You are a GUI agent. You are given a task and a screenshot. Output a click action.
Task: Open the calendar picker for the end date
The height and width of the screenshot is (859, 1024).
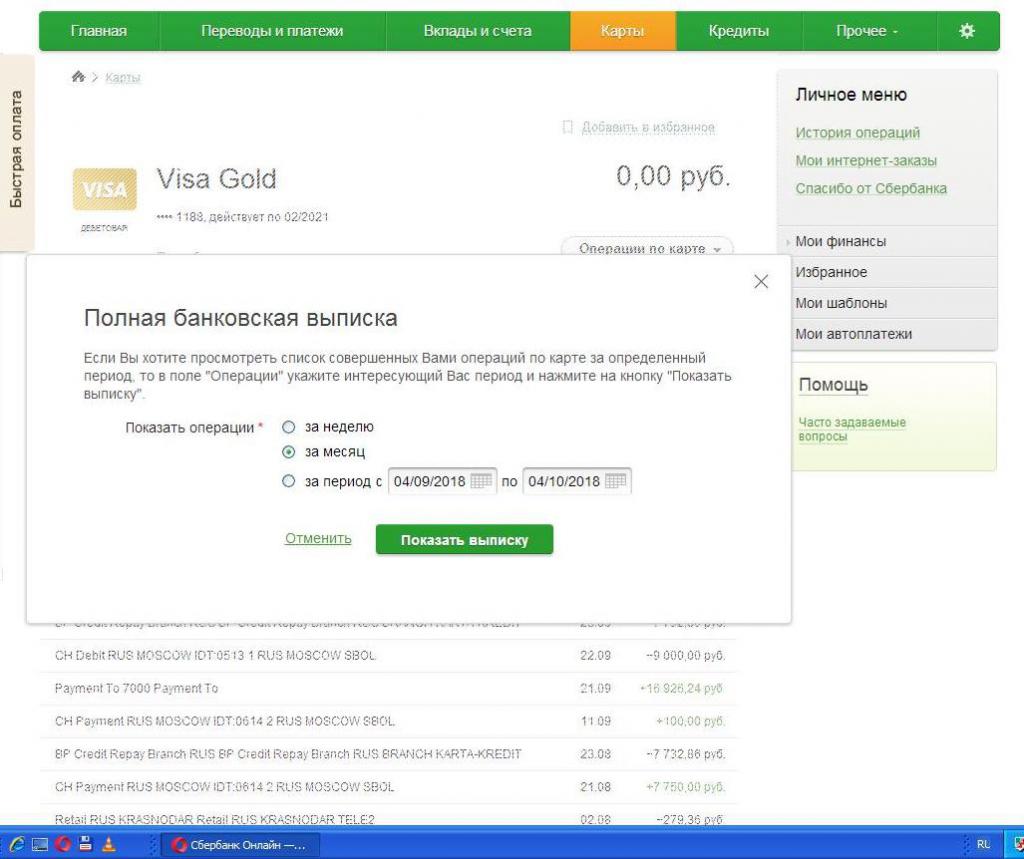[x=616, y=481]
